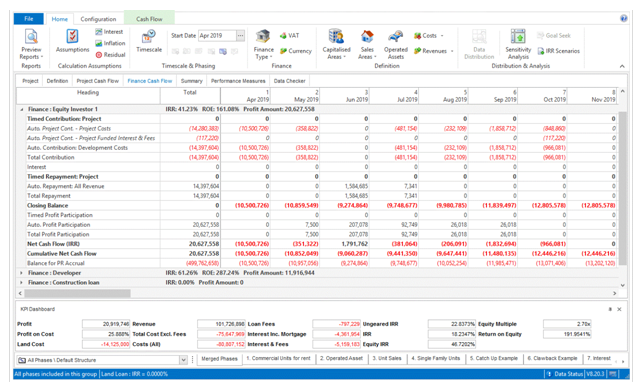Collapse Finance : Equity Investor 1 group

point(22,110)
